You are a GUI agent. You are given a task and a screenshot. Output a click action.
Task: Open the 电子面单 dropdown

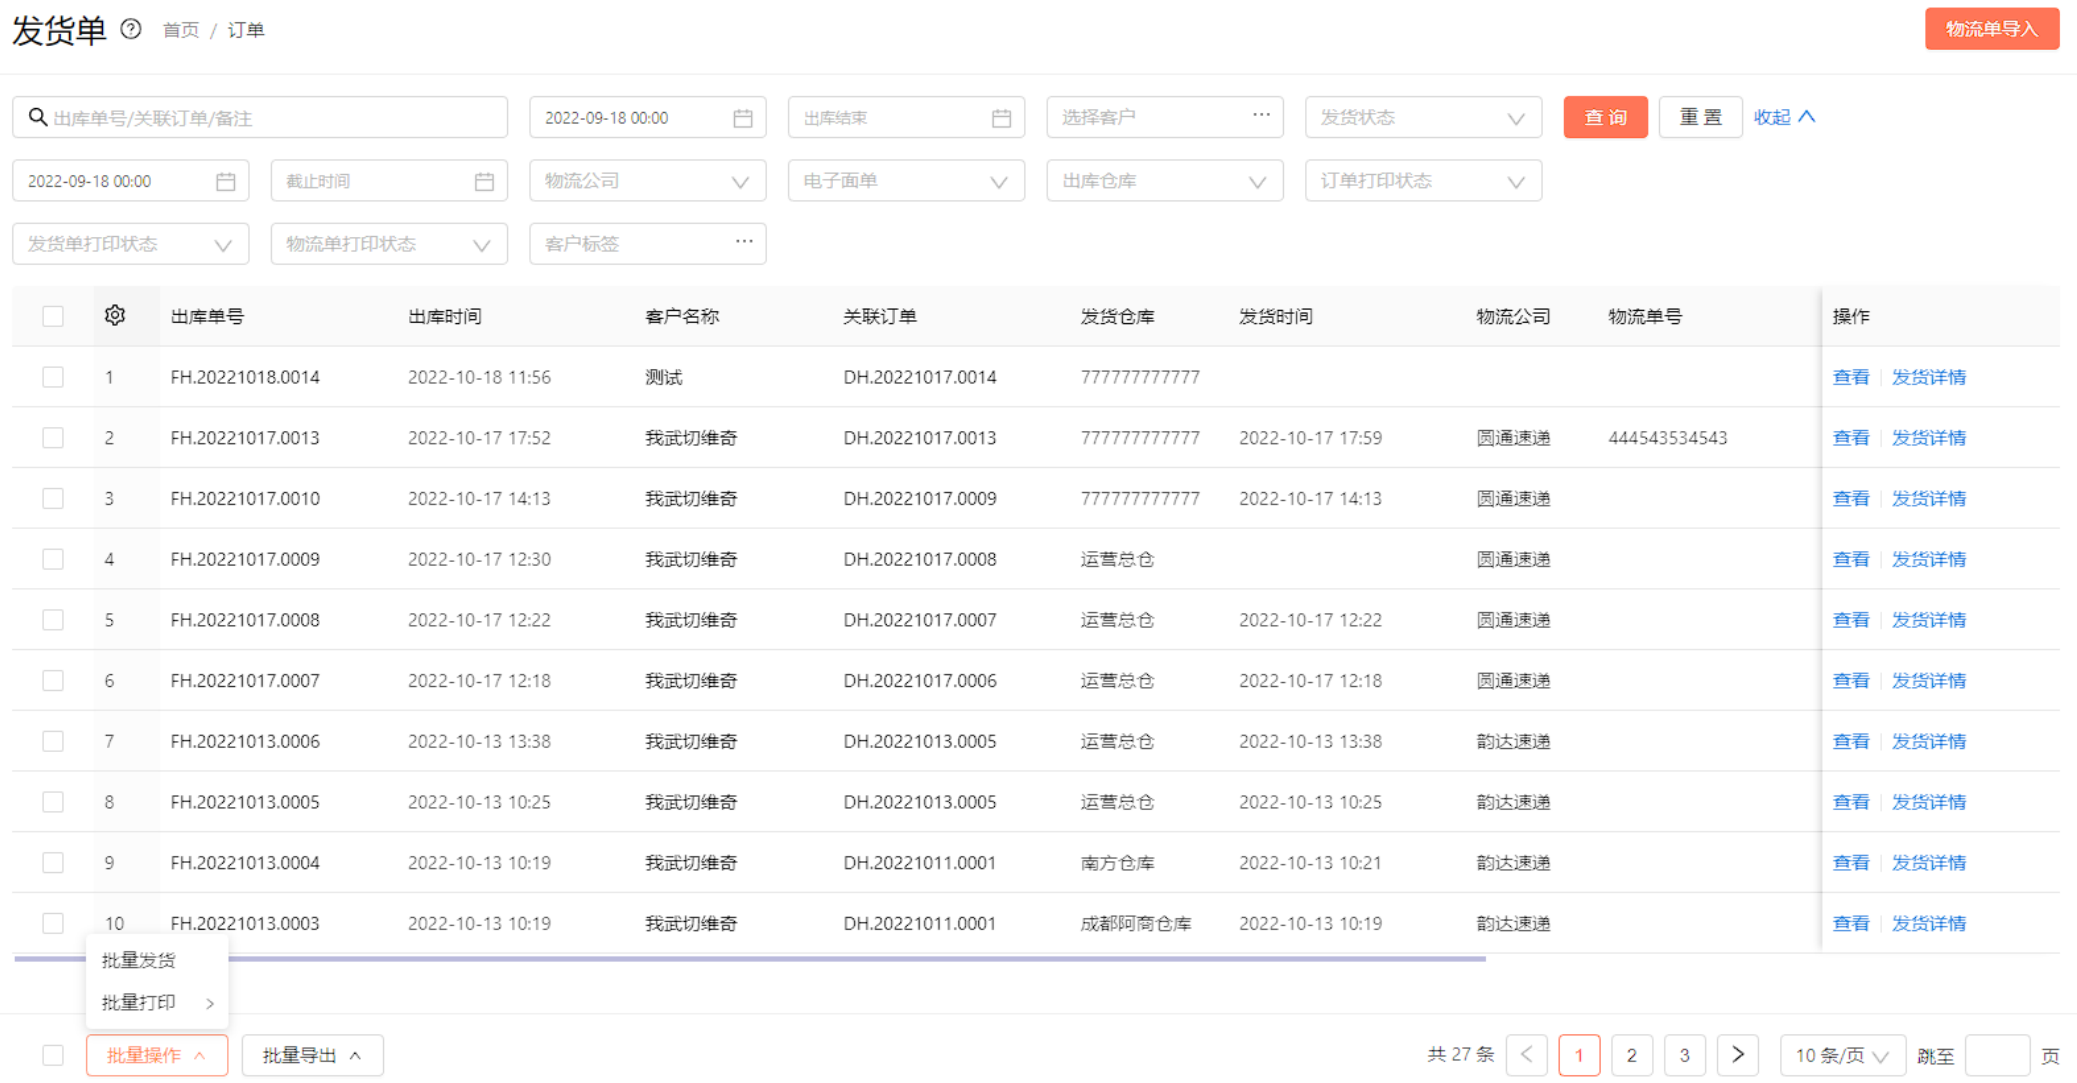tap(906, 181)
